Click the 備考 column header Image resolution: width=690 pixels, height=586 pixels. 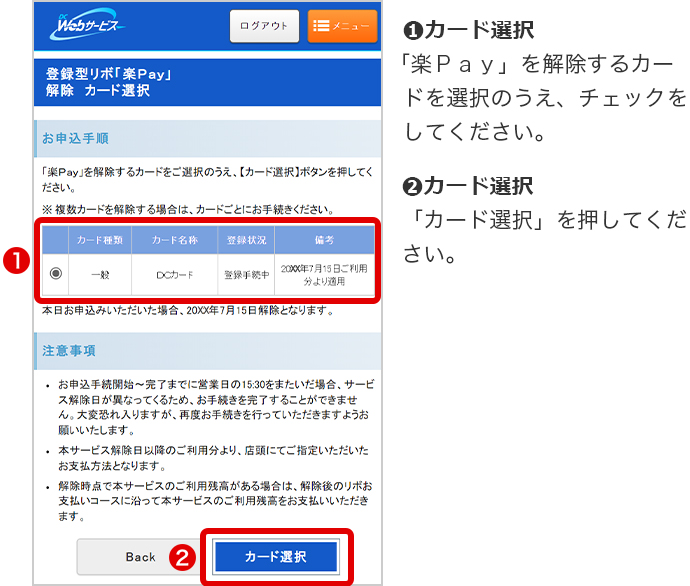[324, 241]
